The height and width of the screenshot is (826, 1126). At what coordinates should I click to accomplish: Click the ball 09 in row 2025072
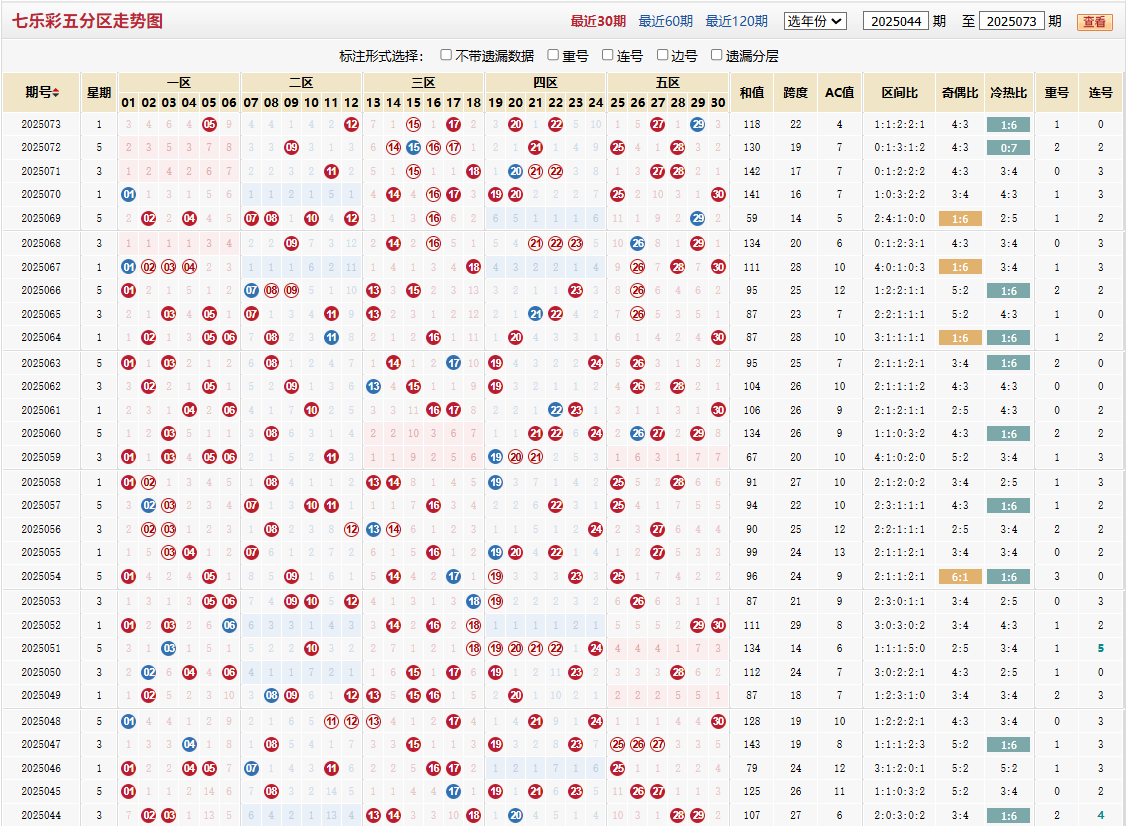click(x=291, y=147)
